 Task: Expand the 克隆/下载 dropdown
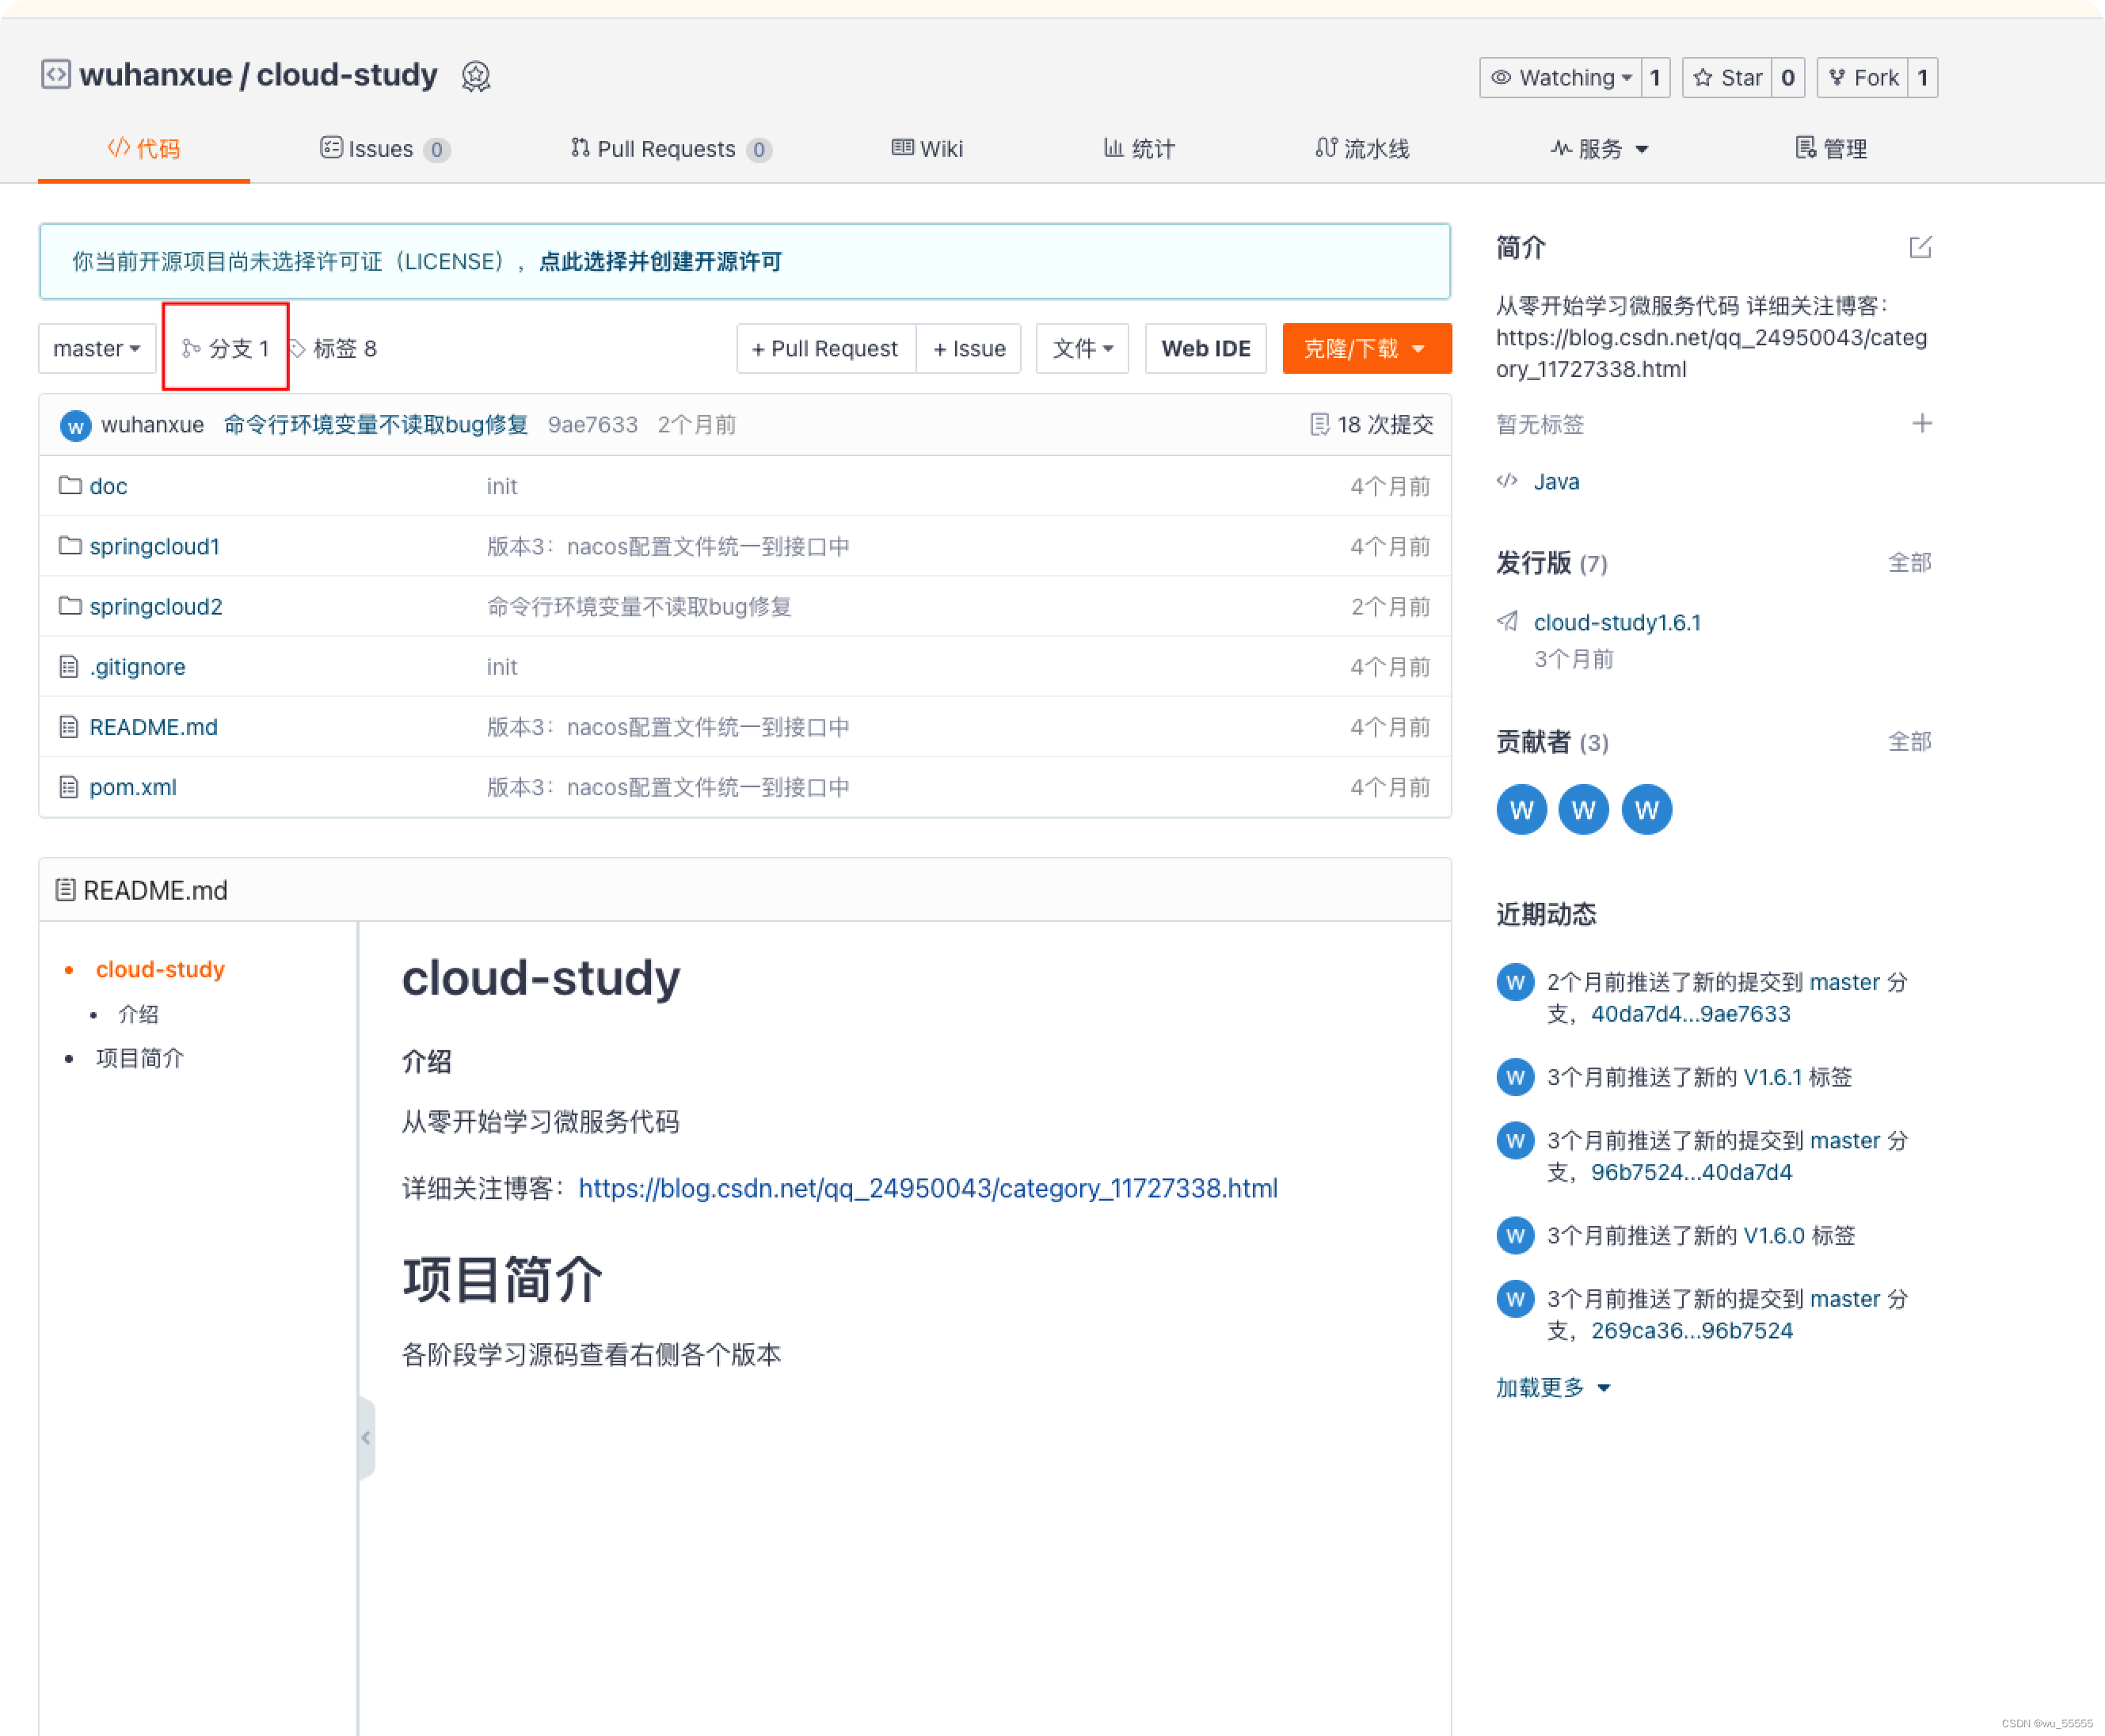pos(1366,349)
